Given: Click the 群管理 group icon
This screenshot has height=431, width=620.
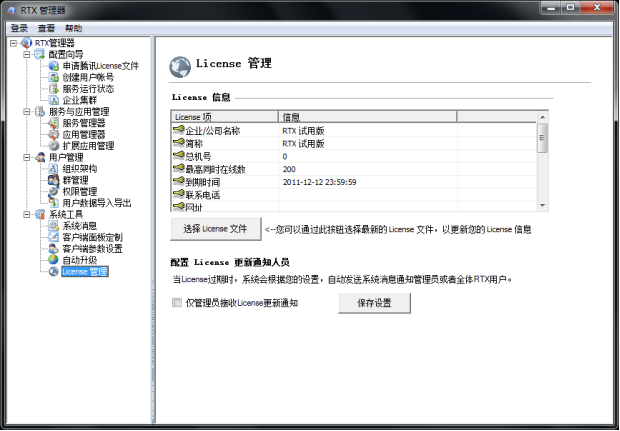Looking at the screenshot, I should [x=53, y=180].
